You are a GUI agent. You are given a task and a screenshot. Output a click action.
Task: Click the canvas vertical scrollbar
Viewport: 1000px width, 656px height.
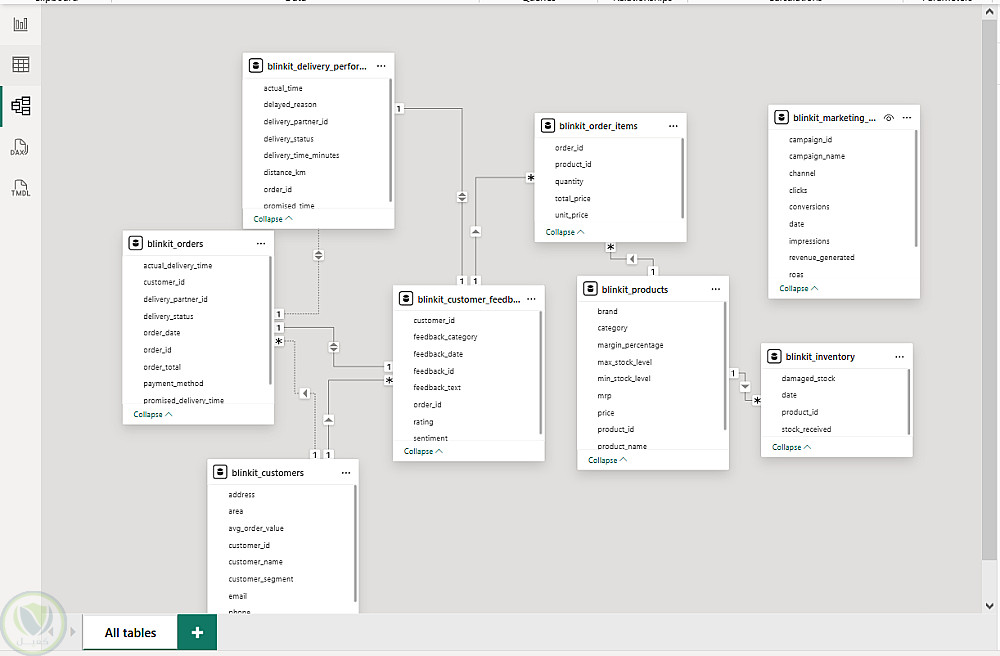point(990,300)
